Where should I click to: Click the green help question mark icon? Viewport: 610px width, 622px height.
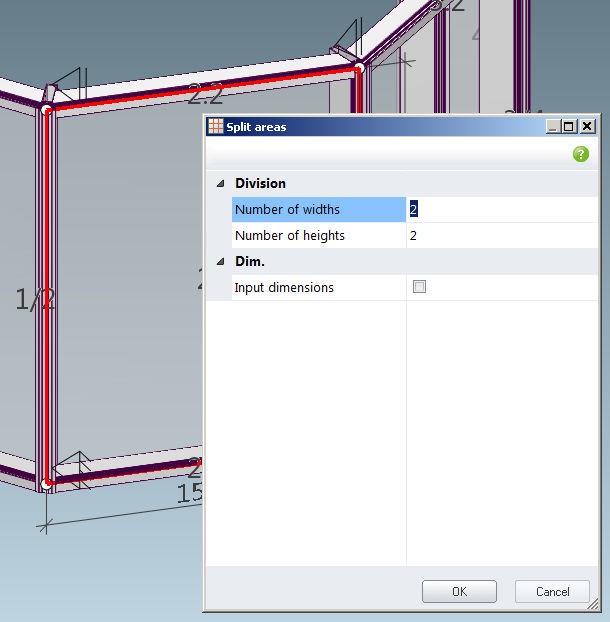click(x=580, y=154)
